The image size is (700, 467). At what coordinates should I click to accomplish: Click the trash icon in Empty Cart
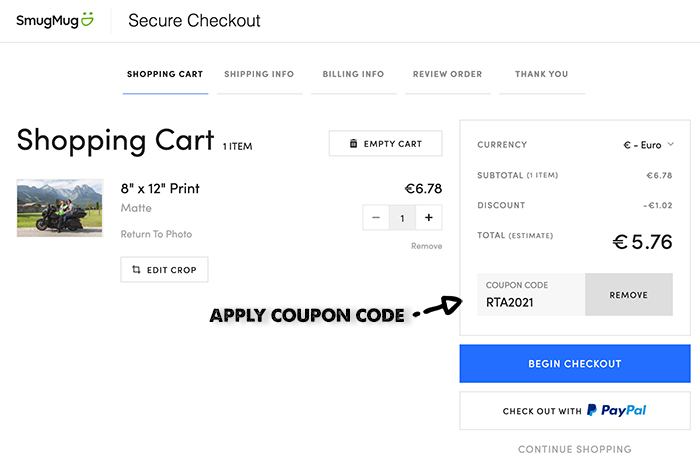point(353,143)
